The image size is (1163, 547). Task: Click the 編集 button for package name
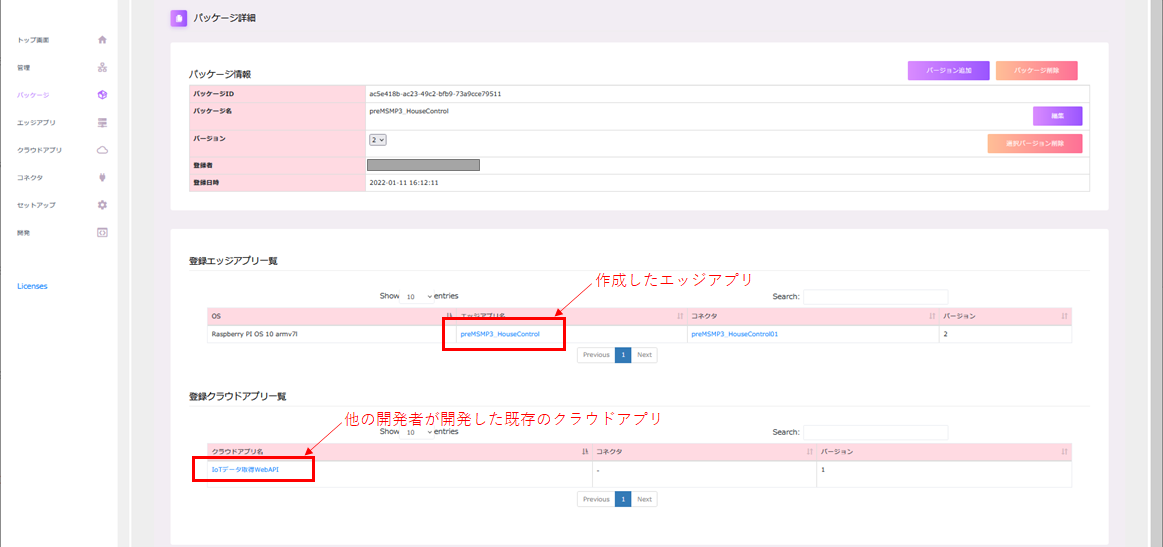(1057, 116)
